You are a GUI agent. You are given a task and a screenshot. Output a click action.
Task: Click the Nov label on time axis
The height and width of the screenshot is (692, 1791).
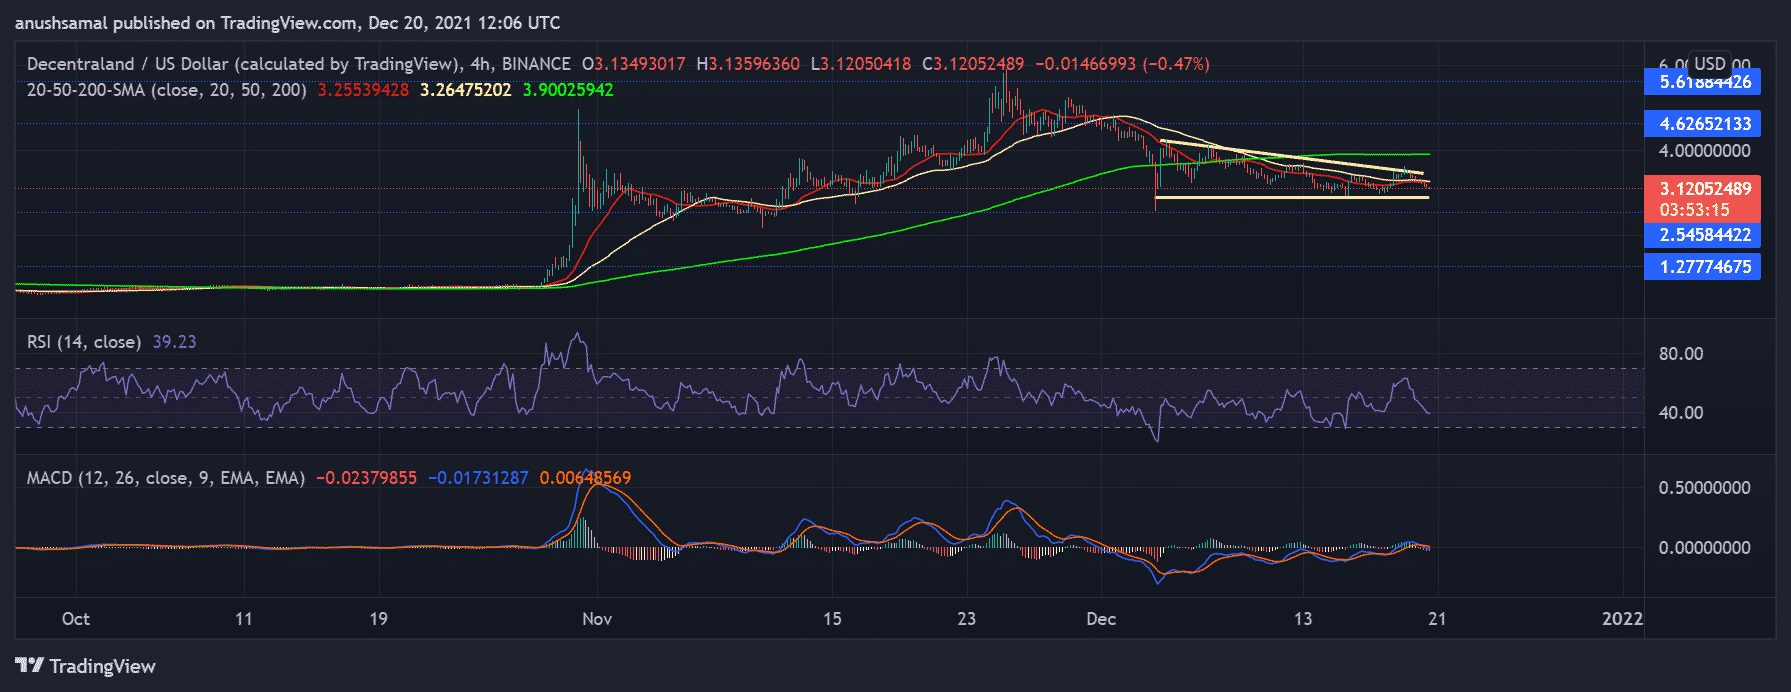point(597,619)
